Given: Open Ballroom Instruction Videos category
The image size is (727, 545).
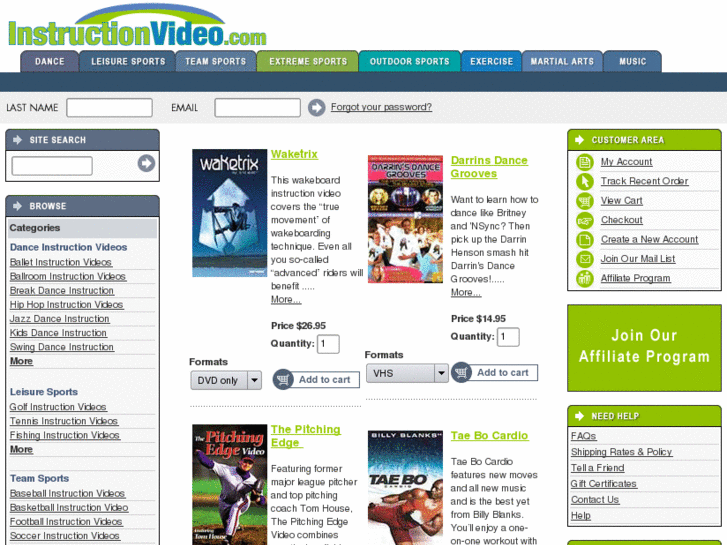Looking at the screenshot, I should point(68,276).
